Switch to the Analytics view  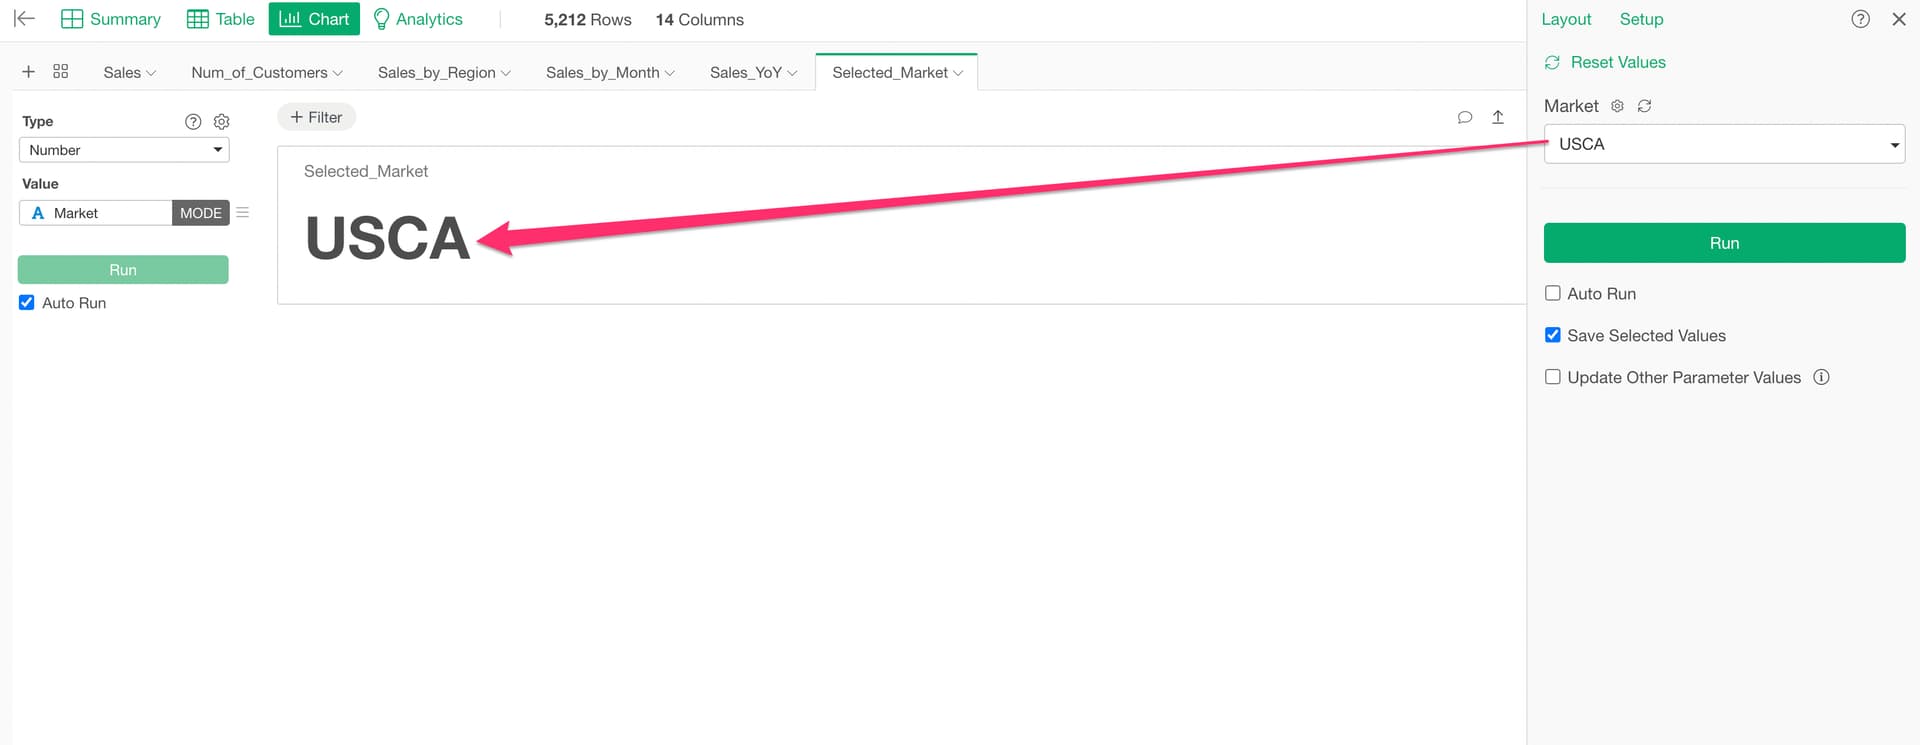pyautogui.click(x=418, y=19)
